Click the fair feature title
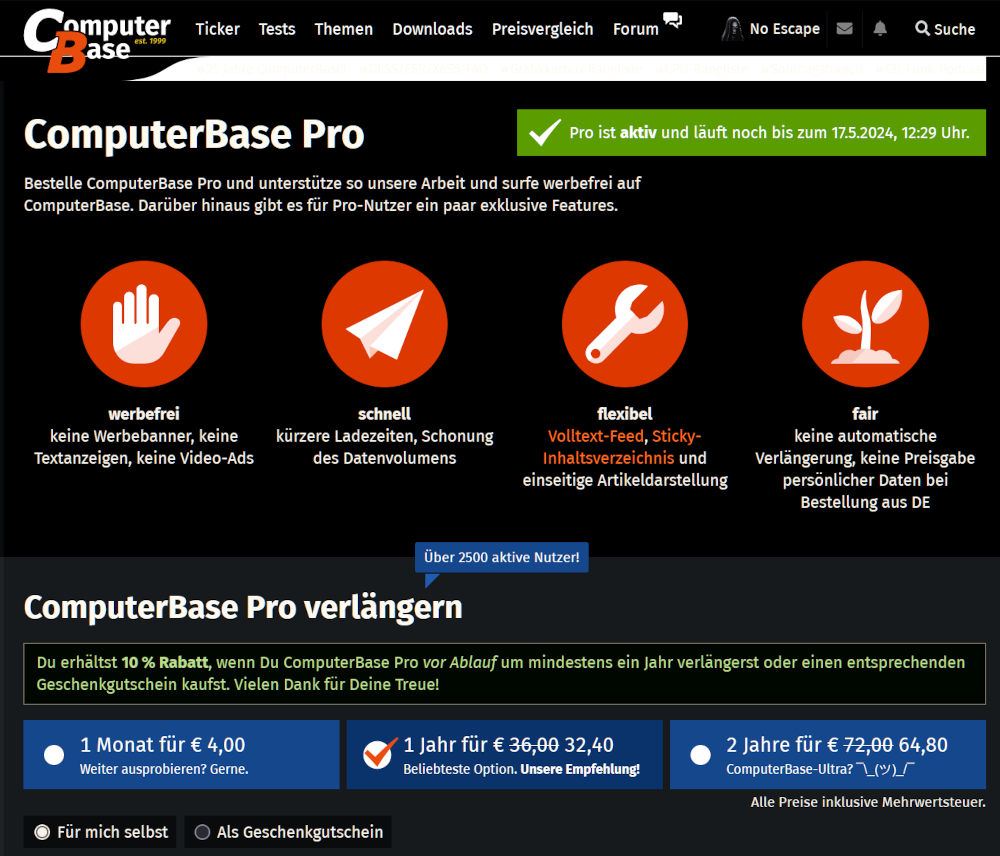Viewport: 1000px width, 856px height. pyautogui.click(x=865, y=414)
